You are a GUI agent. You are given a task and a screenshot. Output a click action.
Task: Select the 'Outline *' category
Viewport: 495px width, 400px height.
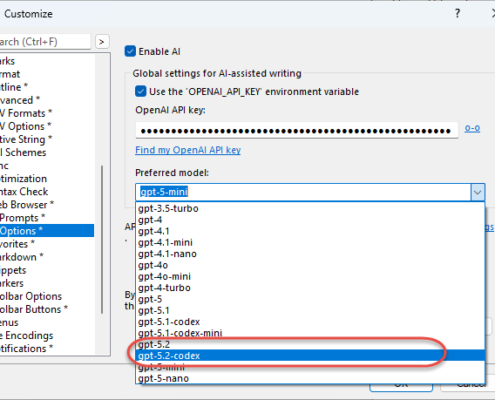pos(47,87)
